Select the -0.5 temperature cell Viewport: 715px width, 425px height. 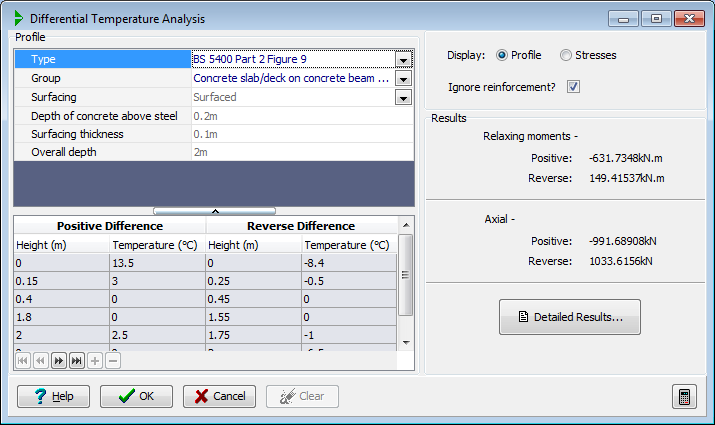(349, 281)
